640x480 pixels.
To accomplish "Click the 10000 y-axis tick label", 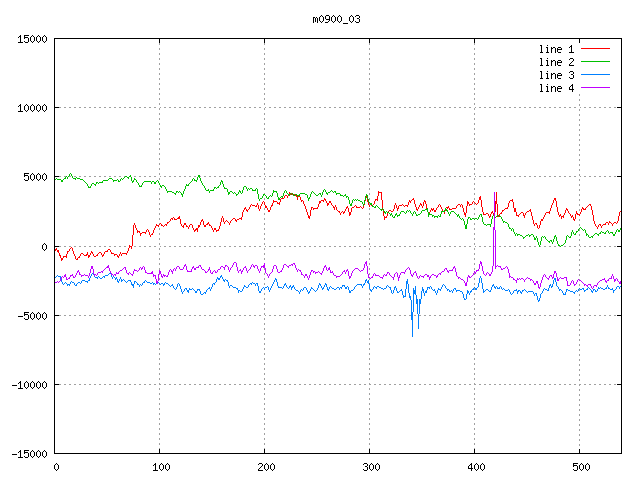I will (x=32, y=108).
